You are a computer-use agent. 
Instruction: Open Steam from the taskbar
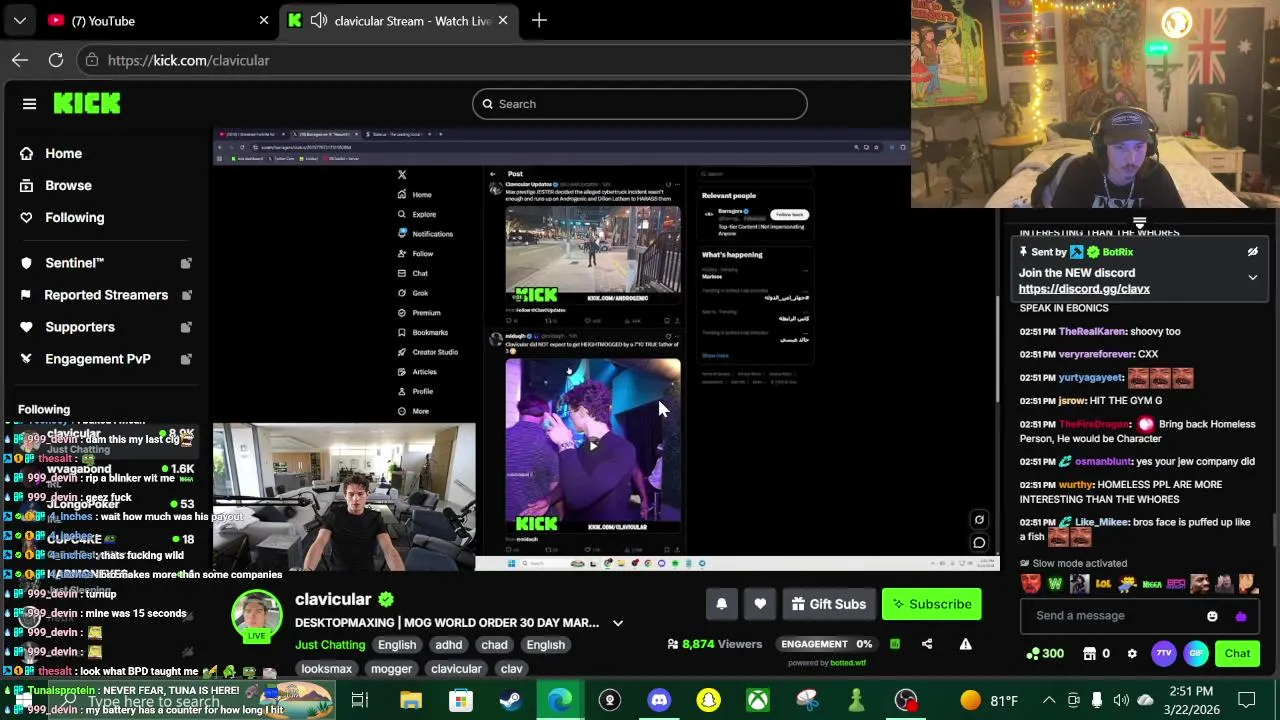(510, 700)
